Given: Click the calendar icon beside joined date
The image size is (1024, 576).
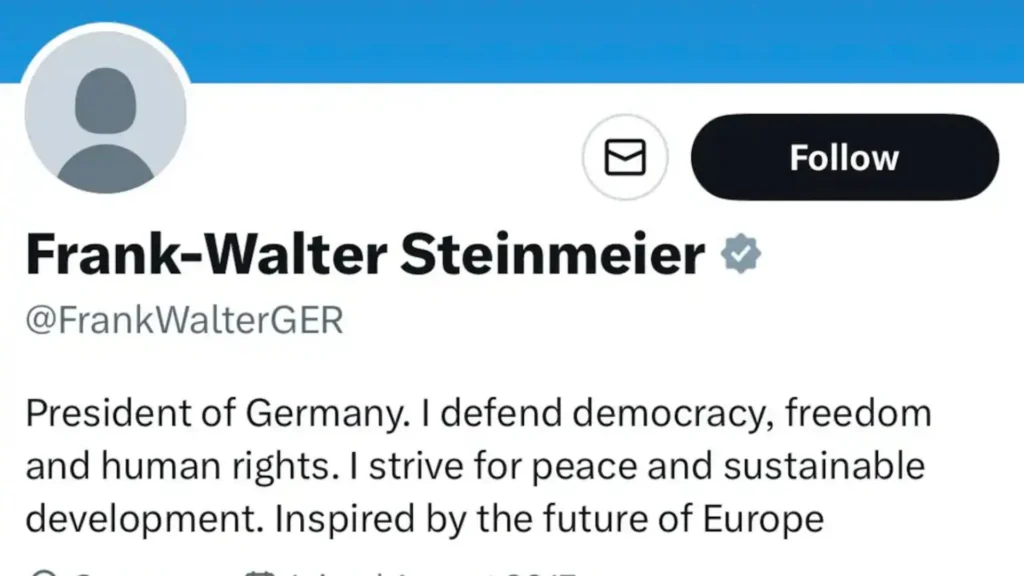Looking at the screenshot, I should pyautogui.click(x=259, y=573).
